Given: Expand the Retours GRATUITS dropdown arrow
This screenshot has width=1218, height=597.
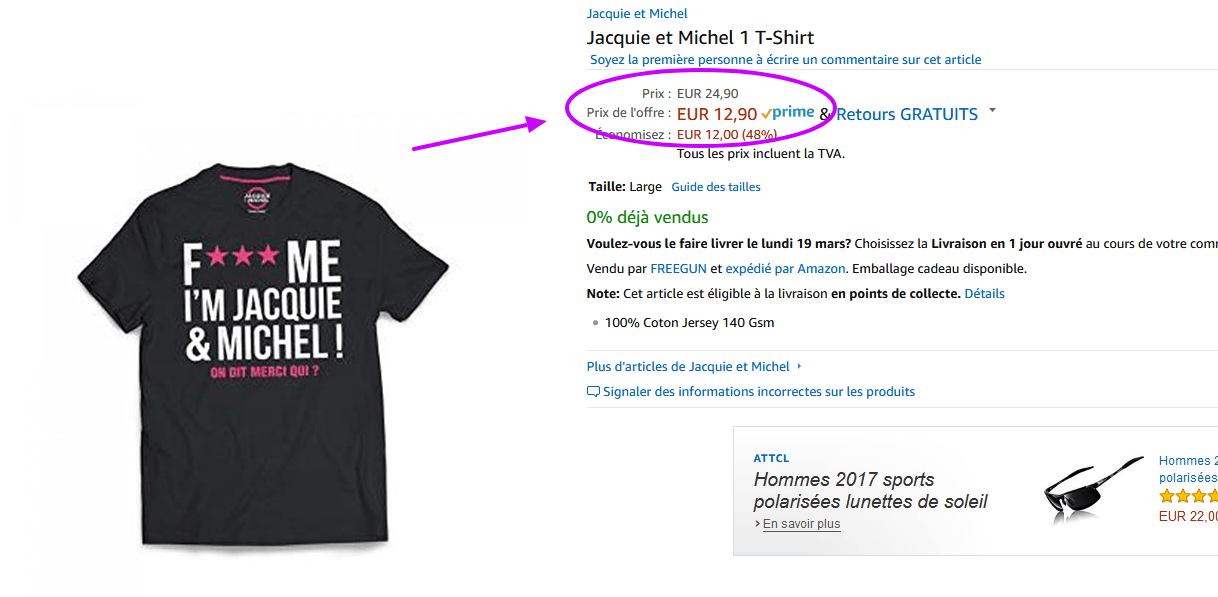Looking at the screenshot, I should pos(991,111).
